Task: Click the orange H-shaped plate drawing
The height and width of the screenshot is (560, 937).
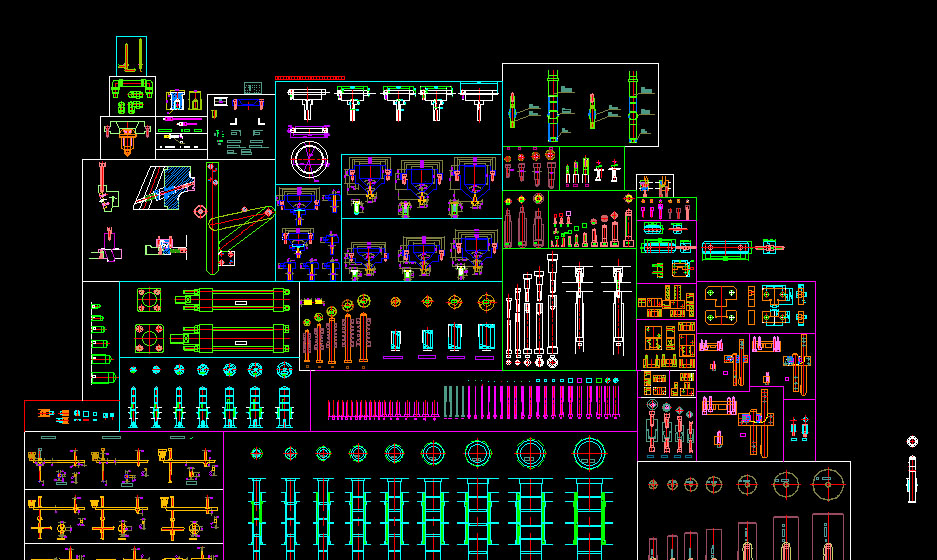Action: point(721,305)
